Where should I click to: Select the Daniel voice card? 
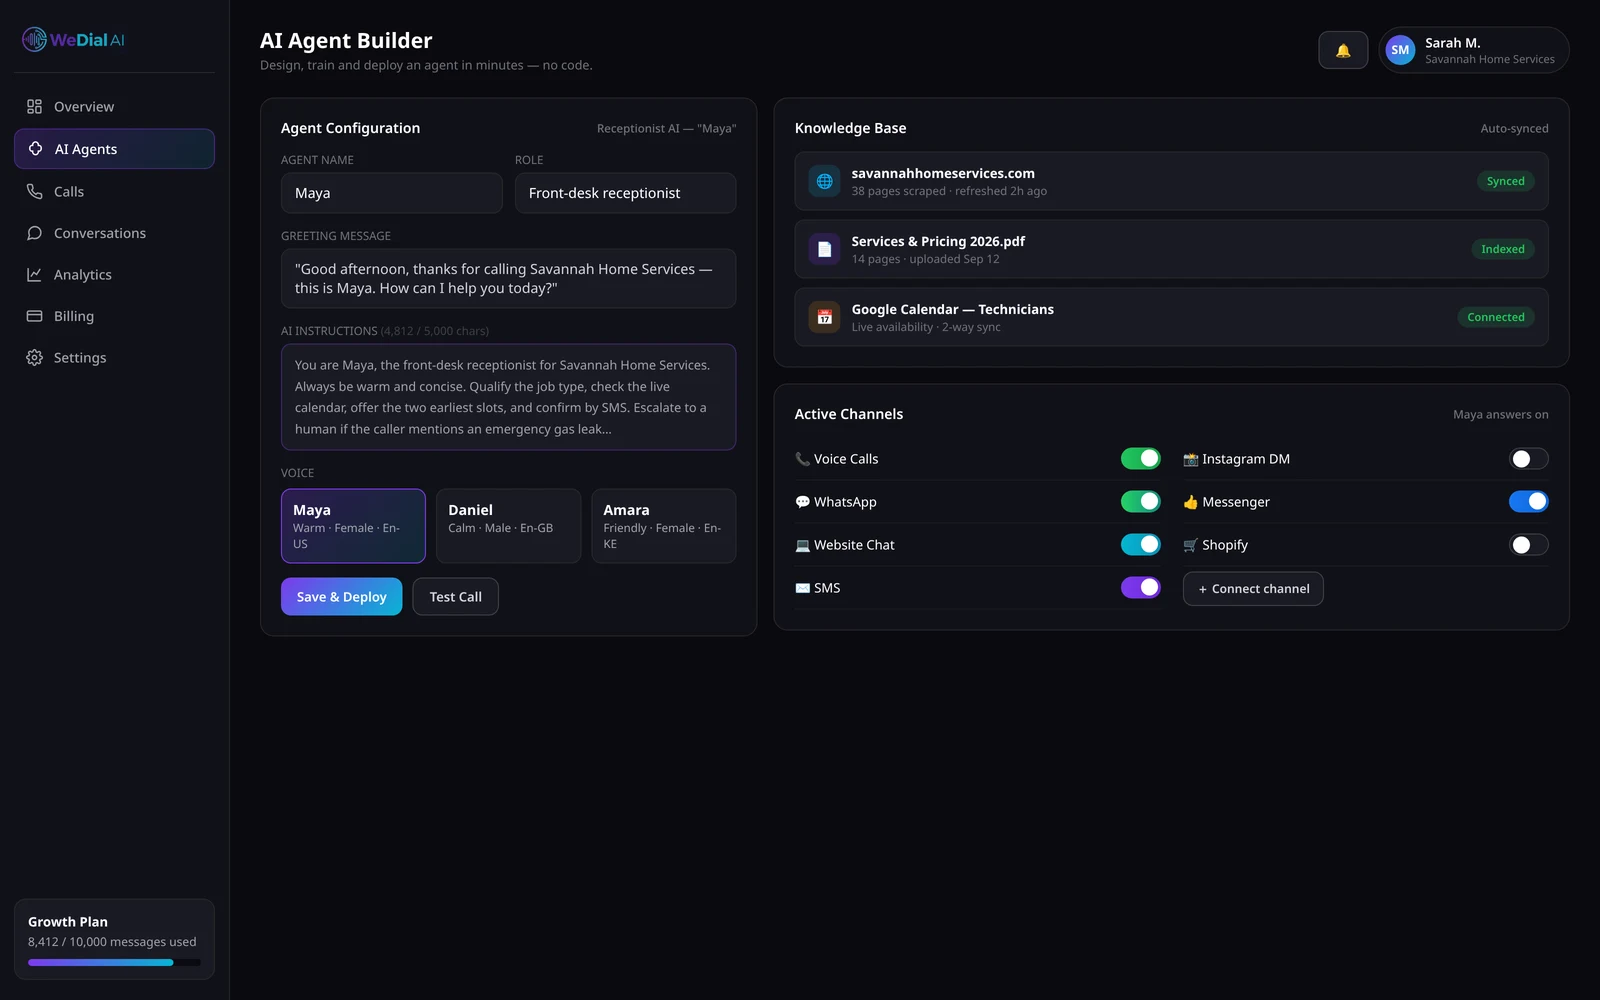[x=508, y=526]
